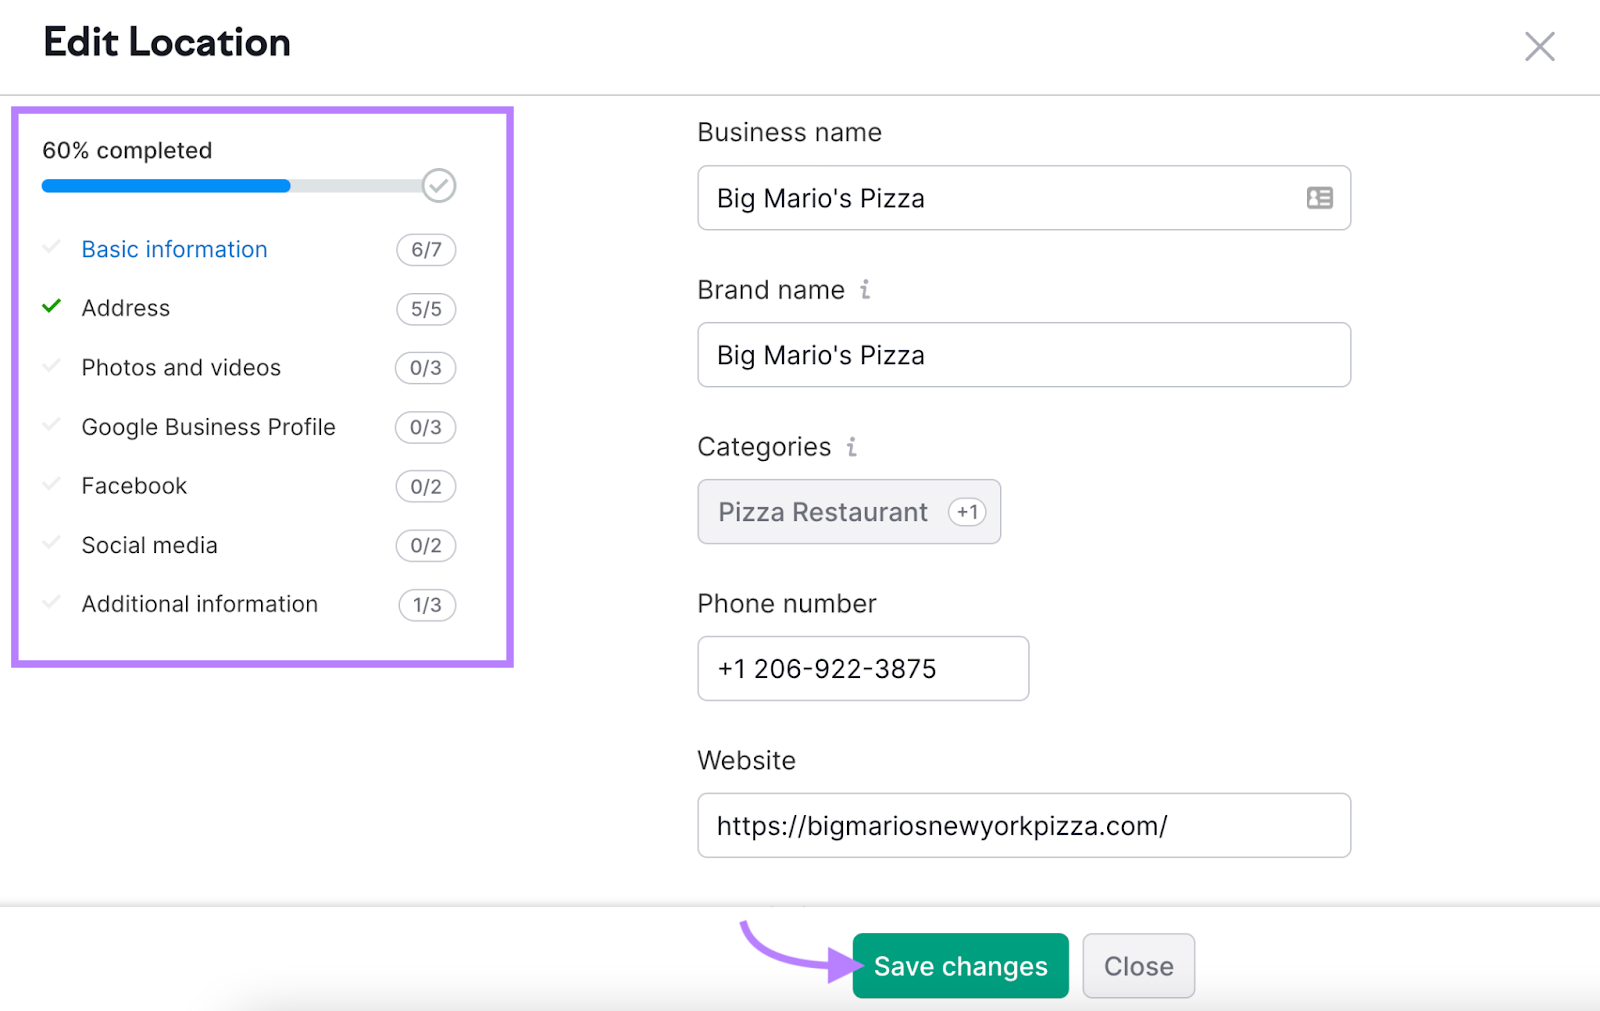Click the 60% completed progress bar
Viewport: 1600px width, 1011px height.
pos(230,186)
